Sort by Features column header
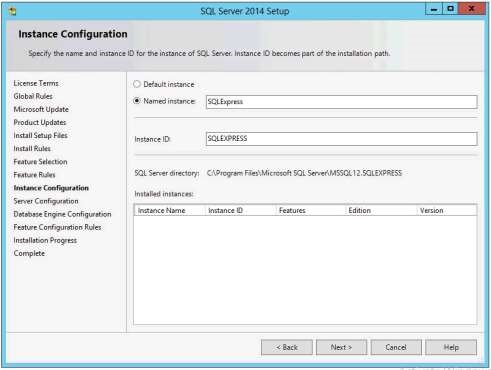This screenshot has width=491, height=370. pyautogui.click(x=310, y=210)
